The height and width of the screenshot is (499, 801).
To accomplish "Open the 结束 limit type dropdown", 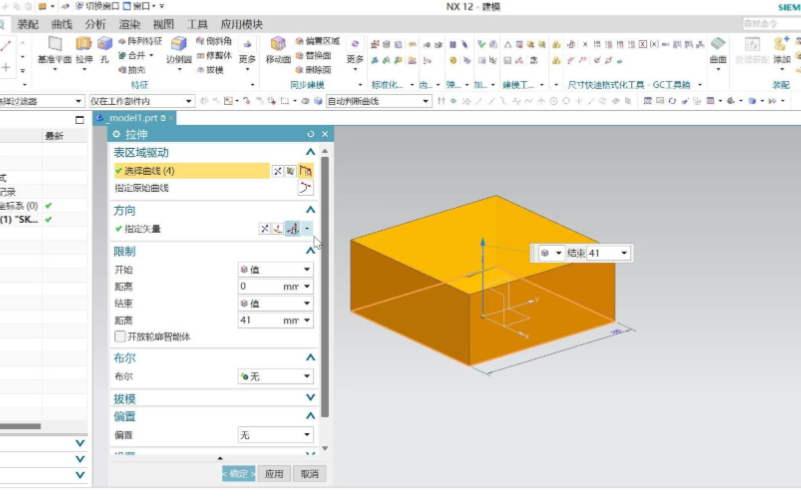I will (x=275, y=303).
